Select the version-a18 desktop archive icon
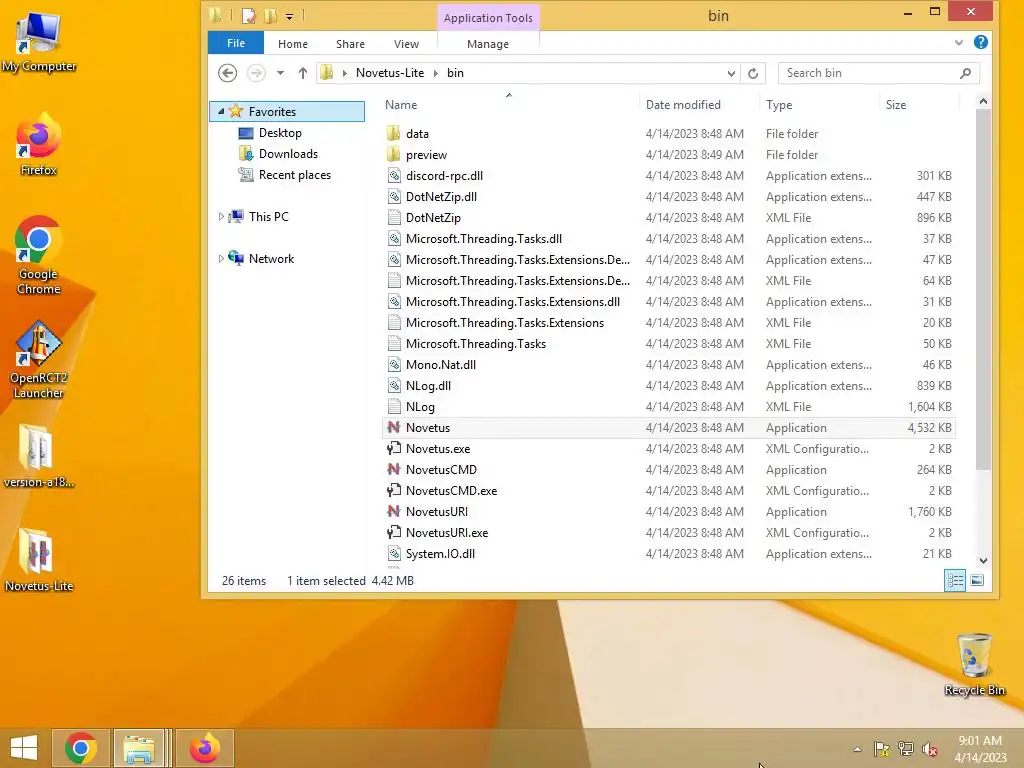The height and width of the screenshot is (768, 1024). (x=39, y=456)
